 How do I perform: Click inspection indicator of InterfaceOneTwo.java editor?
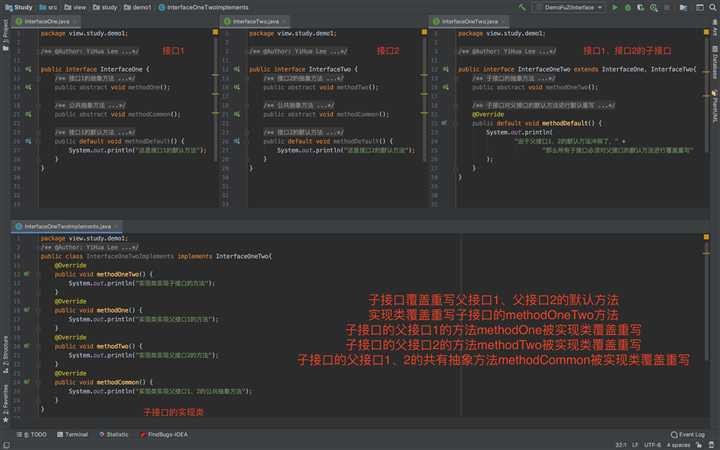(x=706, y=32)
